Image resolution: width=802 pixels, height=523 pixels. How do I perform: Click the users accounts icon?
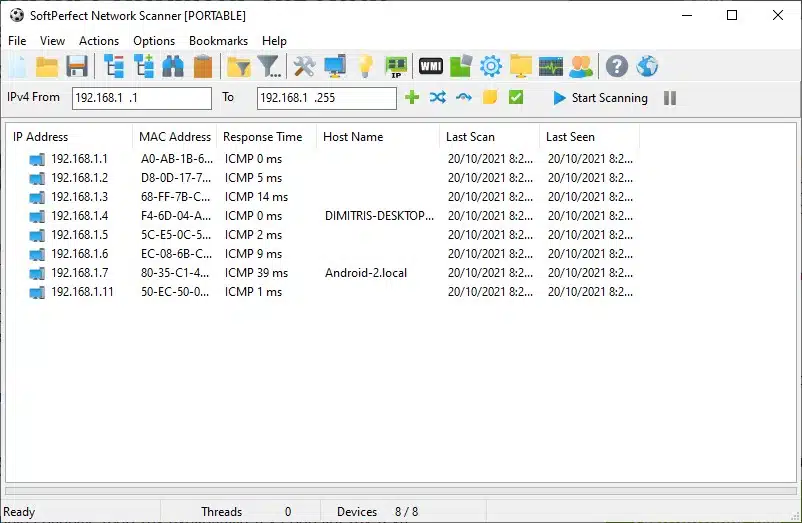tap(581, 67)
